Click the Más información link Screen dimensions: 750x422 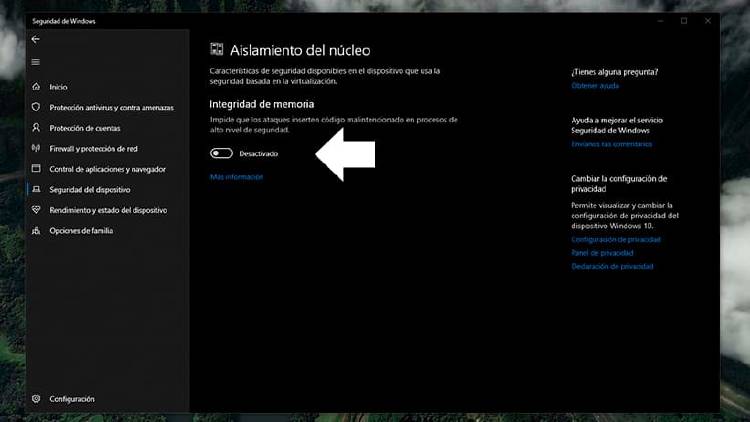[x=236, y=177]
